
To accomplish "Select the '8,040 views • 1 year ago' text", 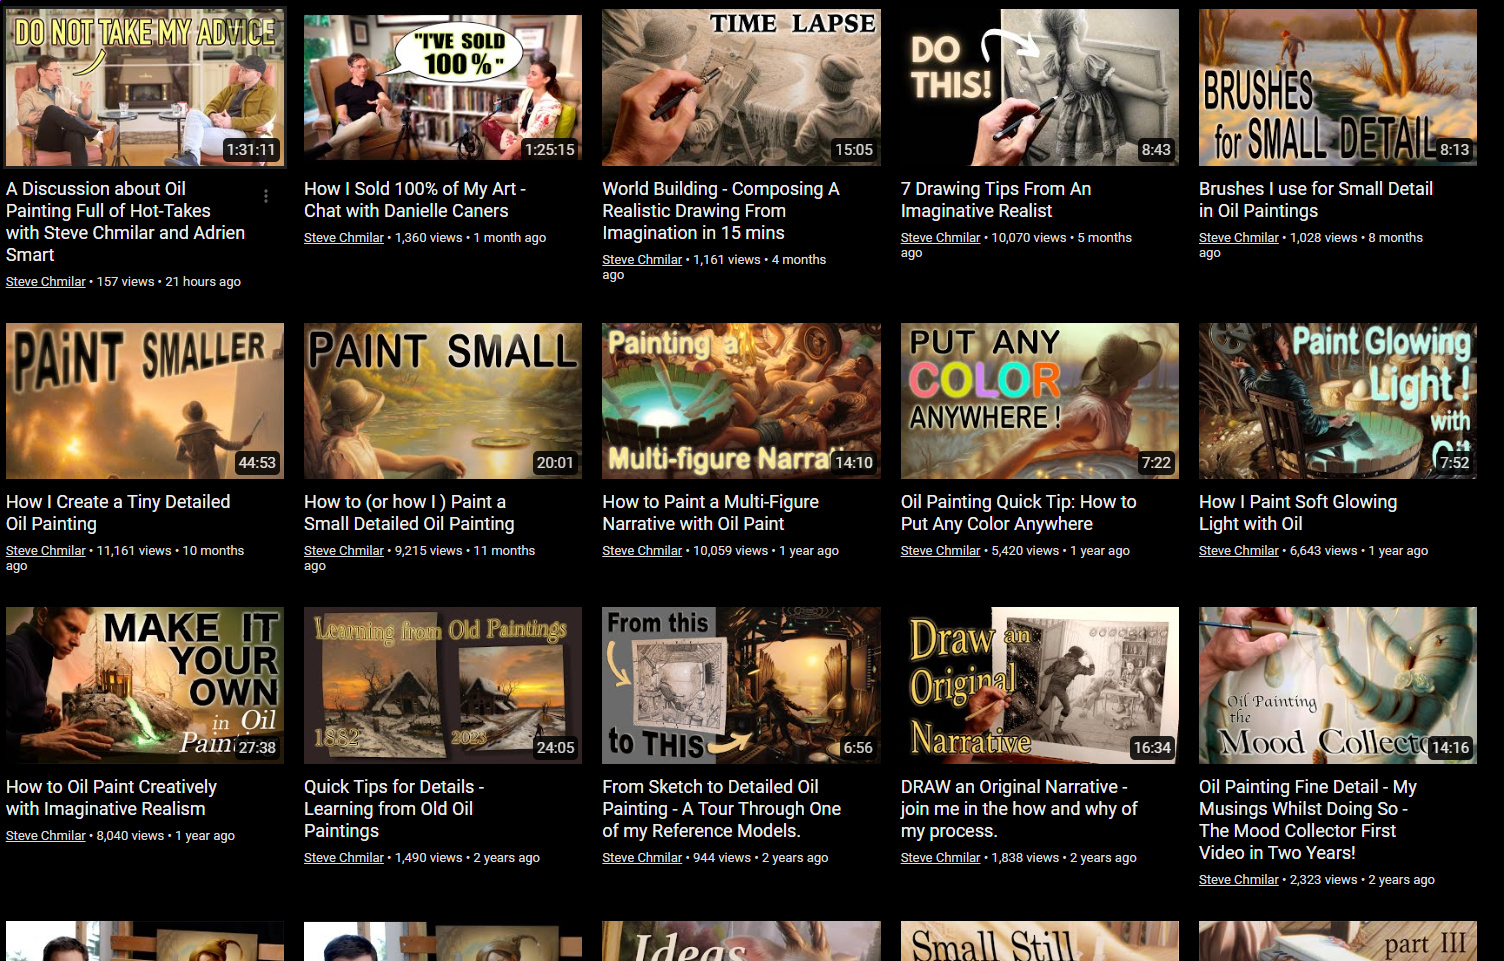I will [x=166, y=836].
